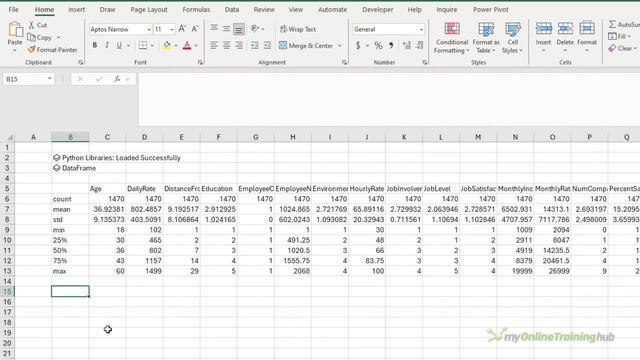The image size is (640, 360).
Task: Click the Insert Function fx button
Action: (x=117, y=79)
